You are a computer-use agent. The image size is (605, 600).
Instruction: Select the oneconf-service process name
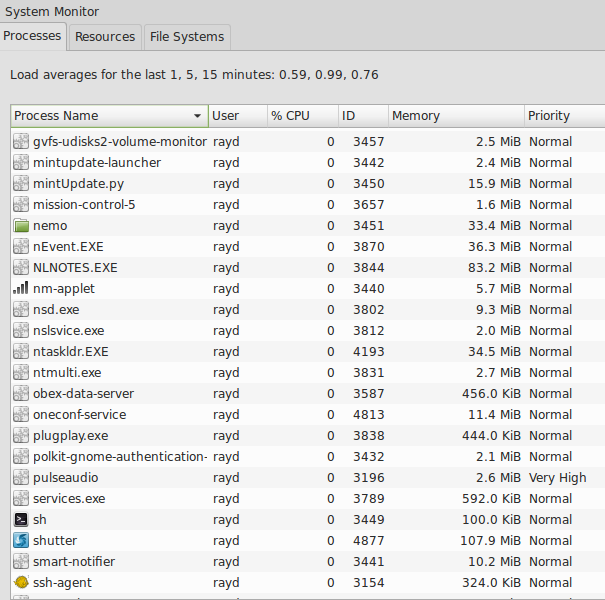tap(79, 414)
